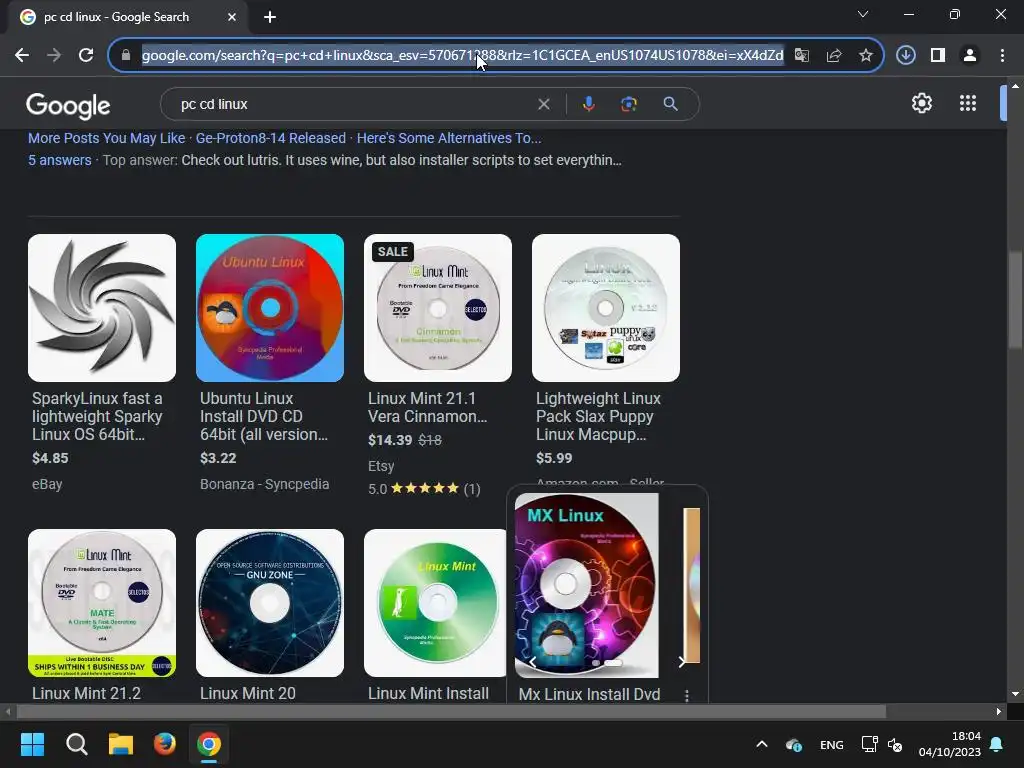Screen dimensions: 1024x768
Task: Click the Google logo
Action: coord(68,105)
